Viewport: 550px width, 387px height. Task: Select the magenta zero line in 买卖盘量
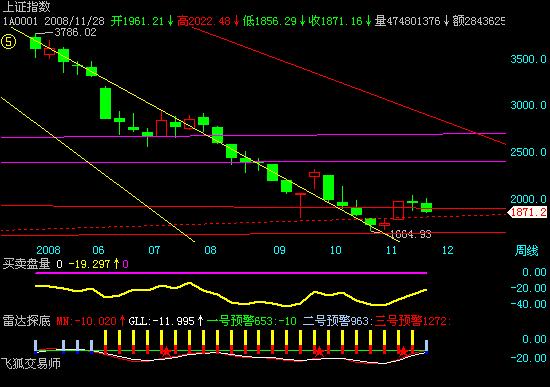[231, 273]
